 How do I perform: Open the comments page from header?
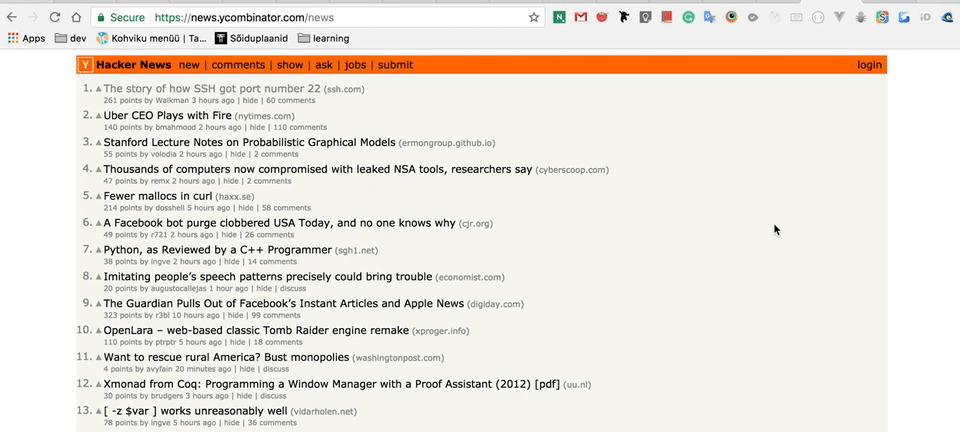tap(238, 65)
